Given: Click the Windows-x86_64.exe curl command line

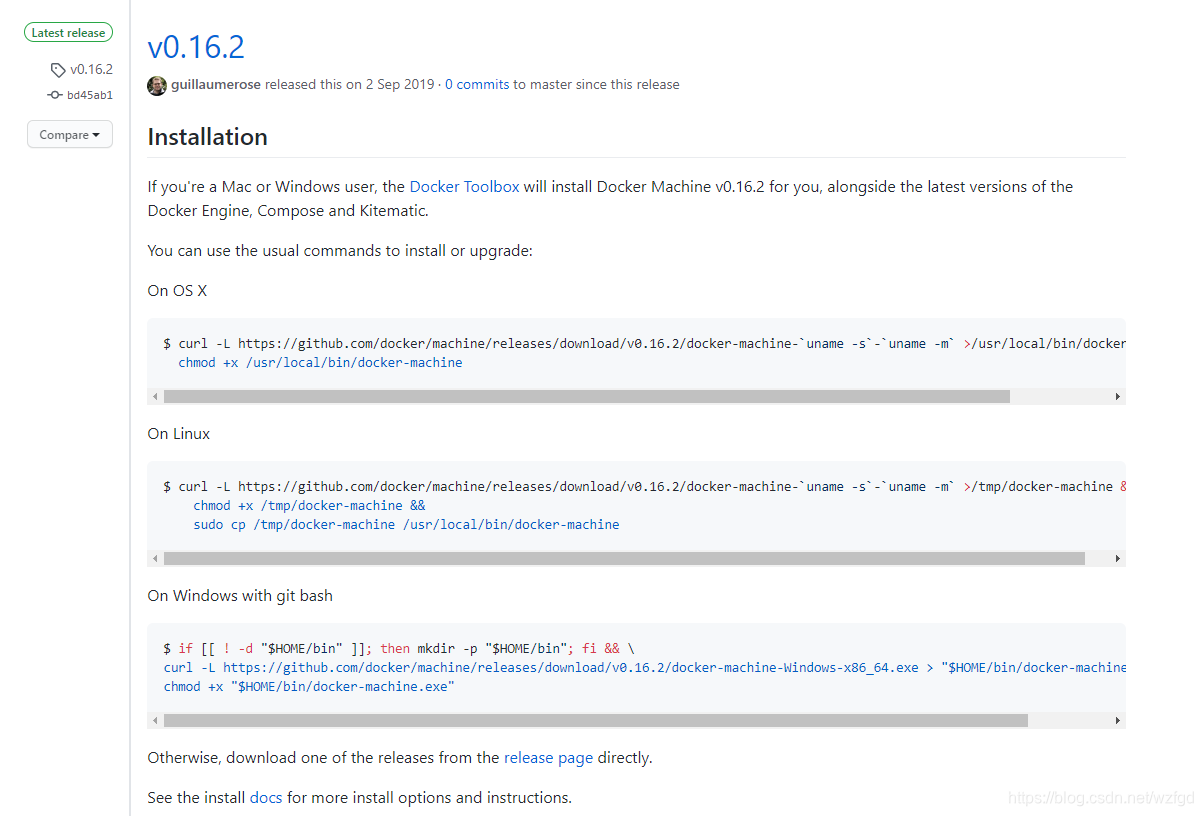Looking at the screenshot, I should [644, 668].
